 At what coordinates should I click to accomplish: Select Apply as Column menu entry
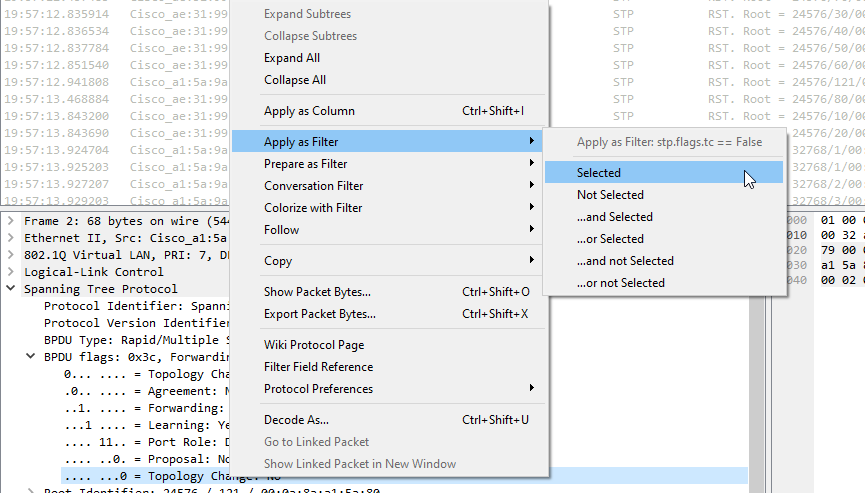coord(309,111)
